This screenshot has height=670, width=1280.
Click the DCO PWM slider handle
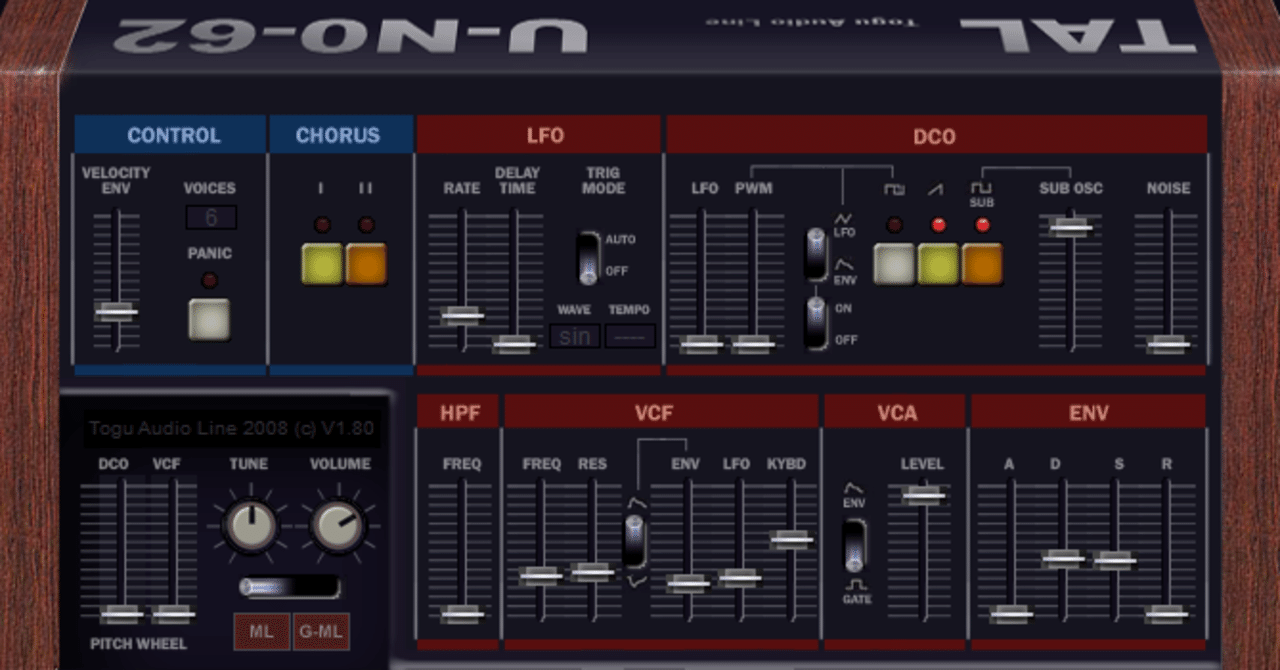pos(753,344)
